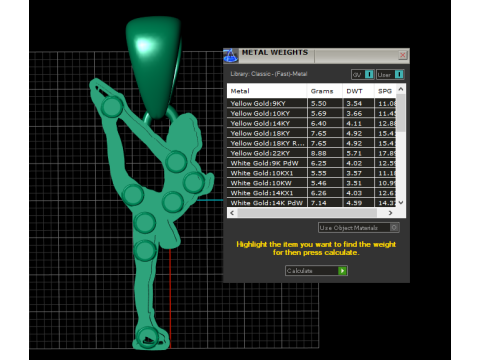Close the Metal Weights dialog

402,55
